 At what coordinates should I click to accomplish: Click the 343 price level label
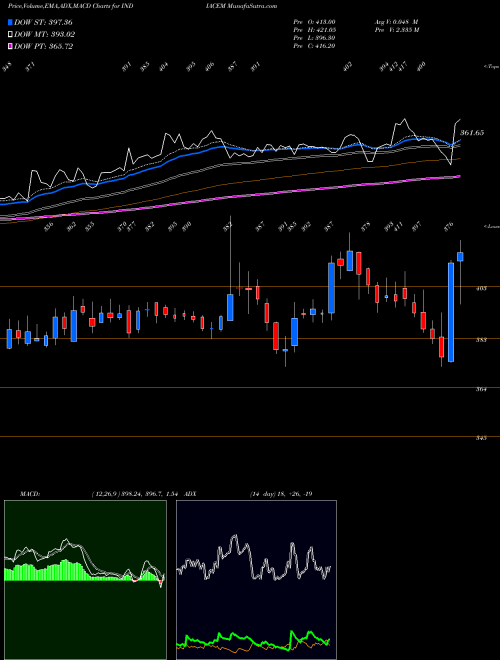[481, 438]
